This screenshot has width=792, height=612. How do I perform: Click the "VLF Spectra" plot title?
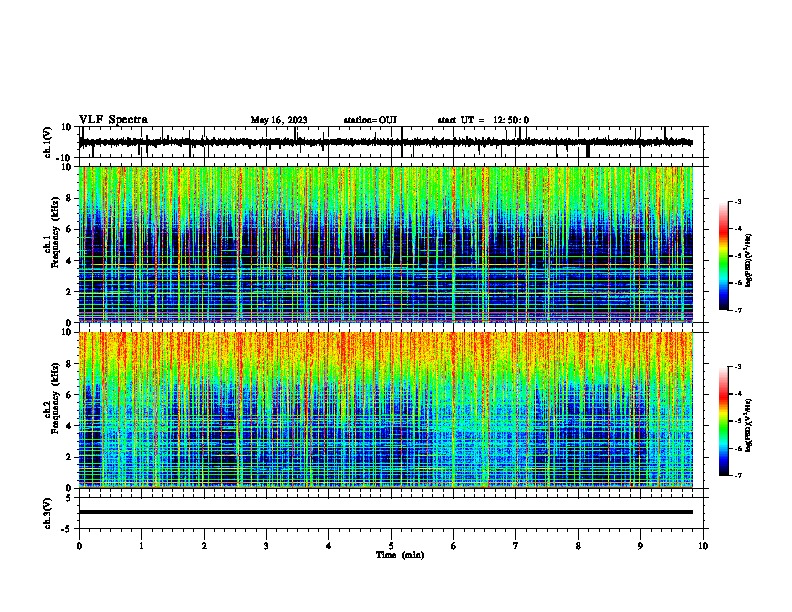pos(113,120)
